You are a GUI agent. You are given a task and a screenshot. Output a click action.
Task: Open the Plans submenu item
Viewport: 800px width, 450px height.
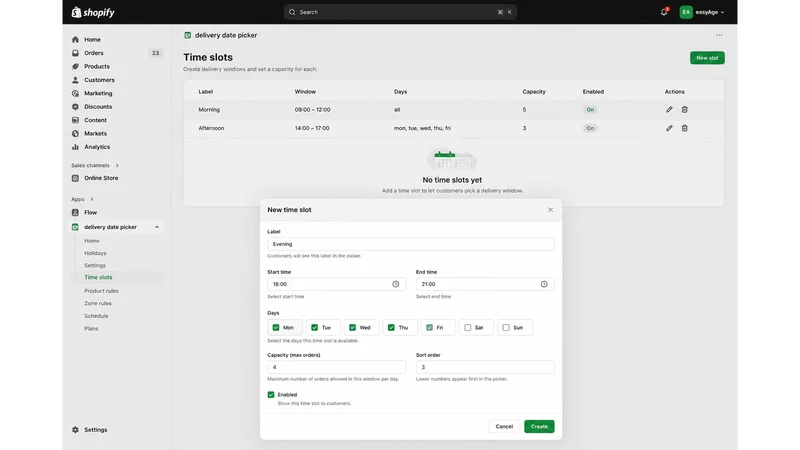coord(91,329)
